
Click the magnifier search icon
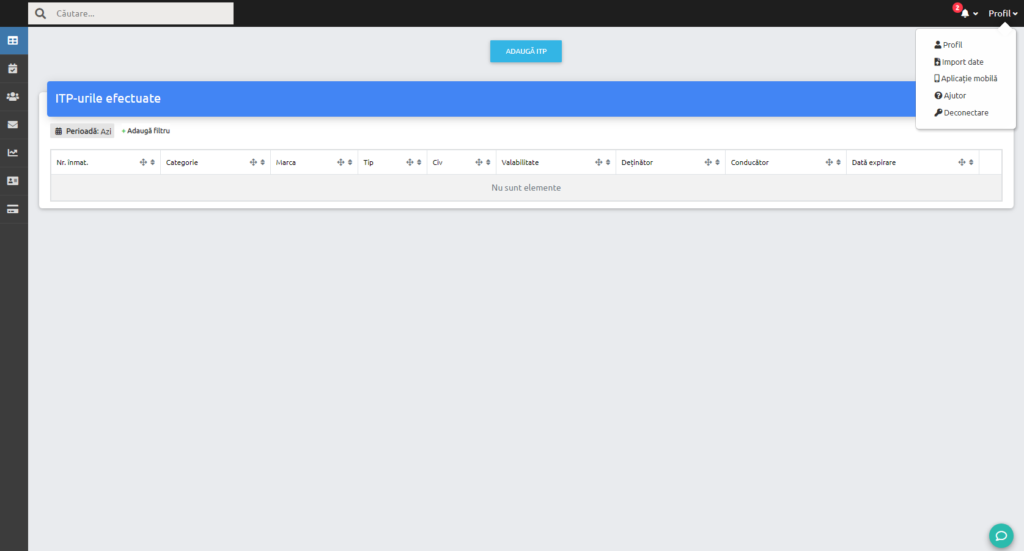(x=40, y=13)
